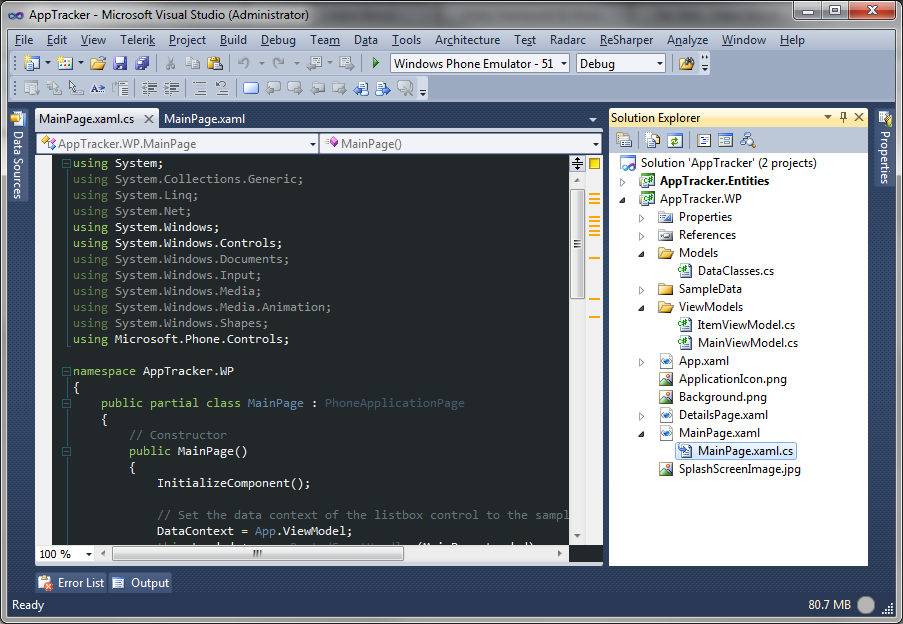Click the New Project toolbar icon
Screen dimensions: 903x624
[x=32, y=63]
